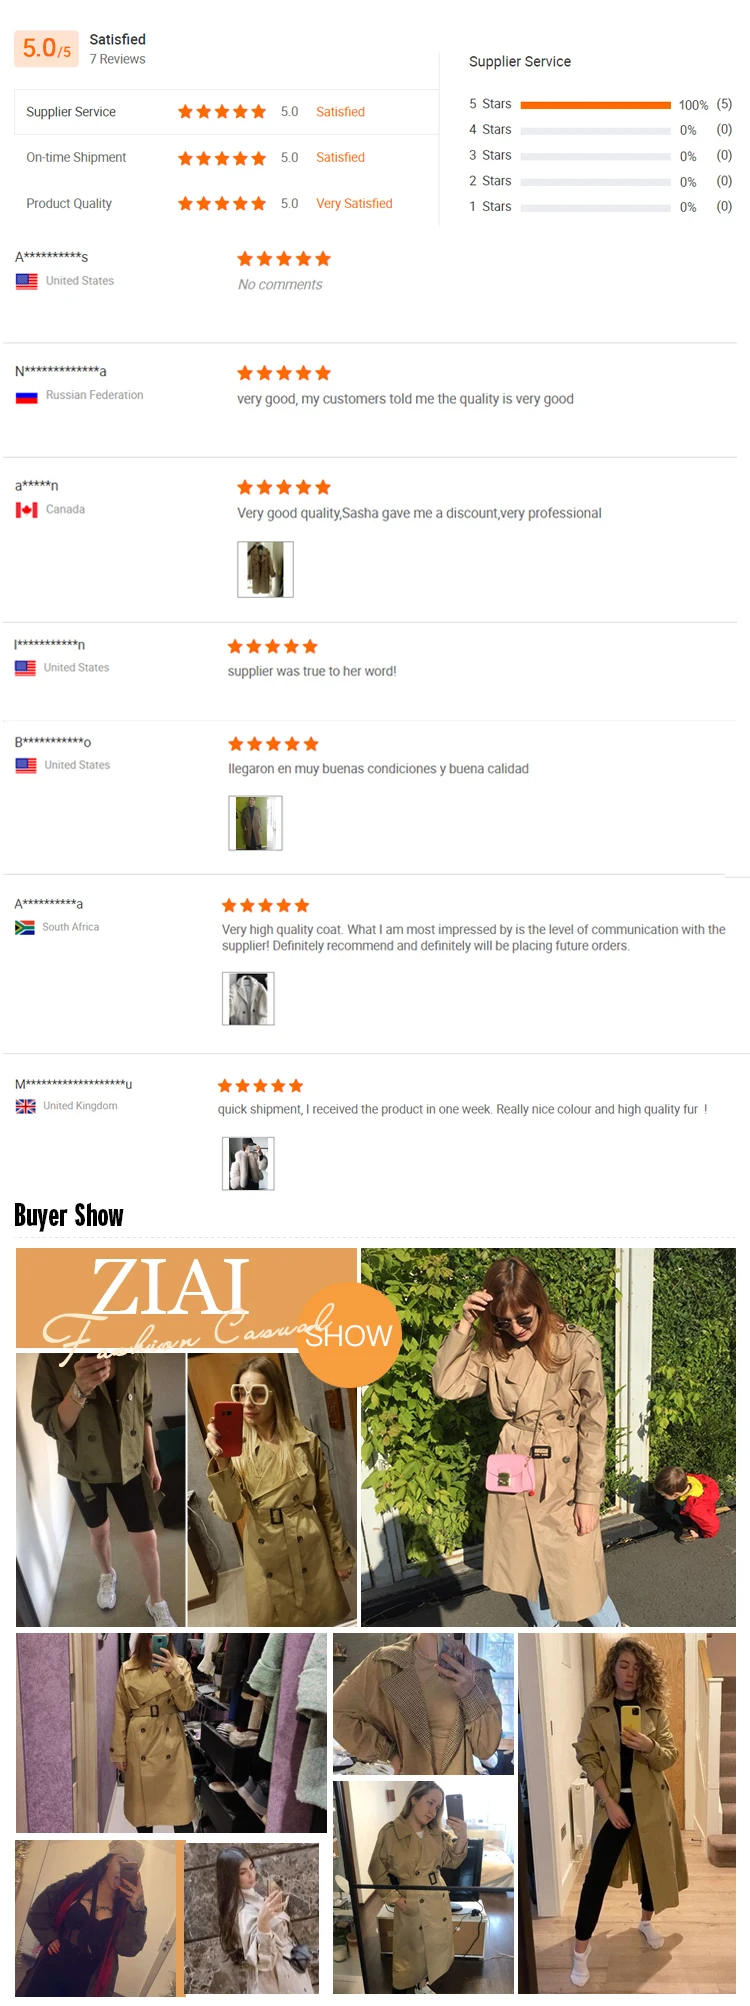This screenshot has width=750, height=2006.
Task: Select the Supplier Service rating row
Action: [x=227, y=112]
